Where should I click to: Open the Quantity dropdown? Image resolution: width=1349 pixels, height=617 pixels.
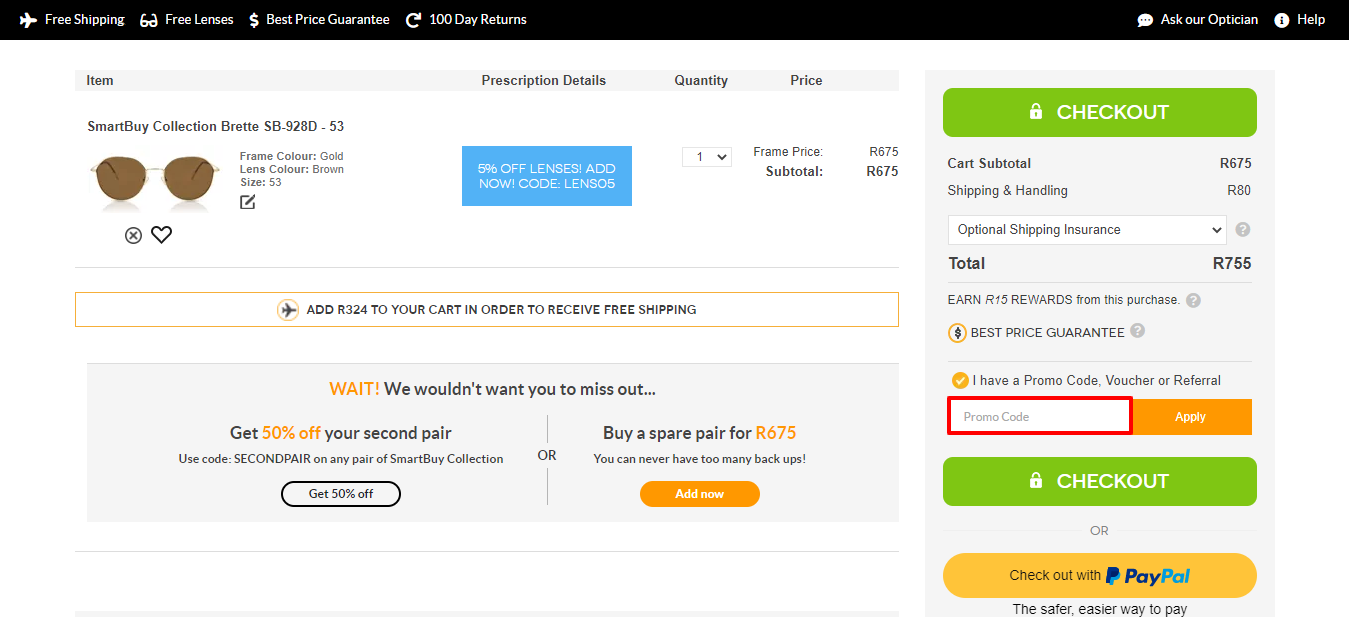707,157
